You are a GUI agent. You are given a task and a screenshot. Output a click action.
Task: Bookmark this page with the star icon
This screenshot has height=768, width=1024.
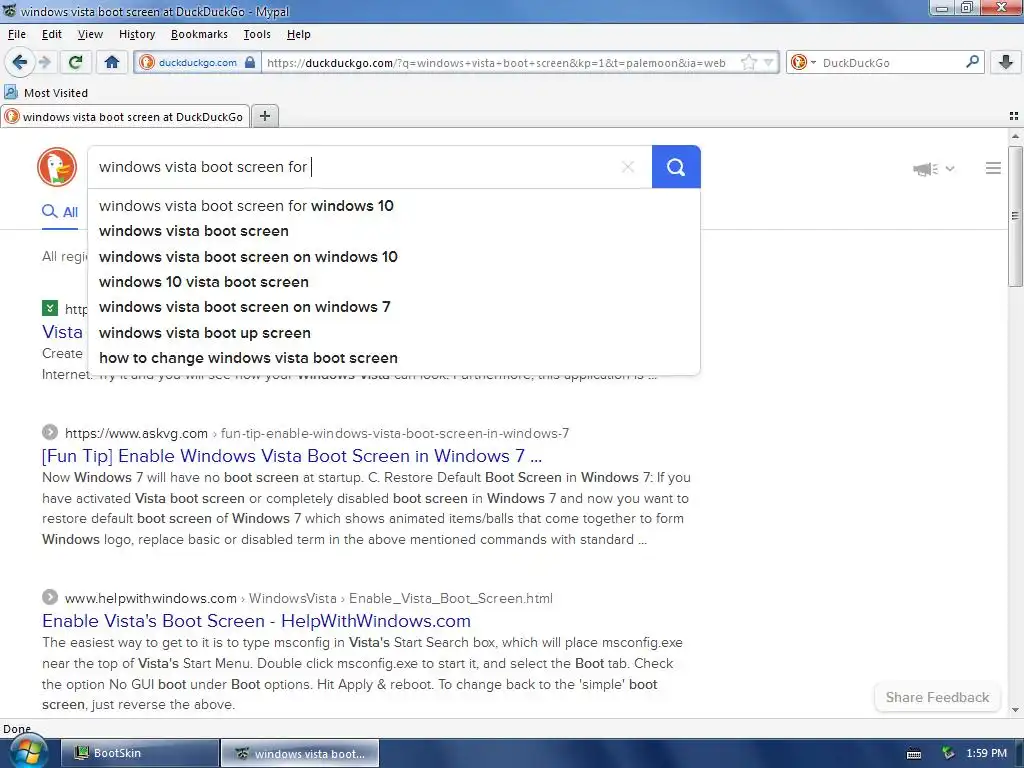748,63
